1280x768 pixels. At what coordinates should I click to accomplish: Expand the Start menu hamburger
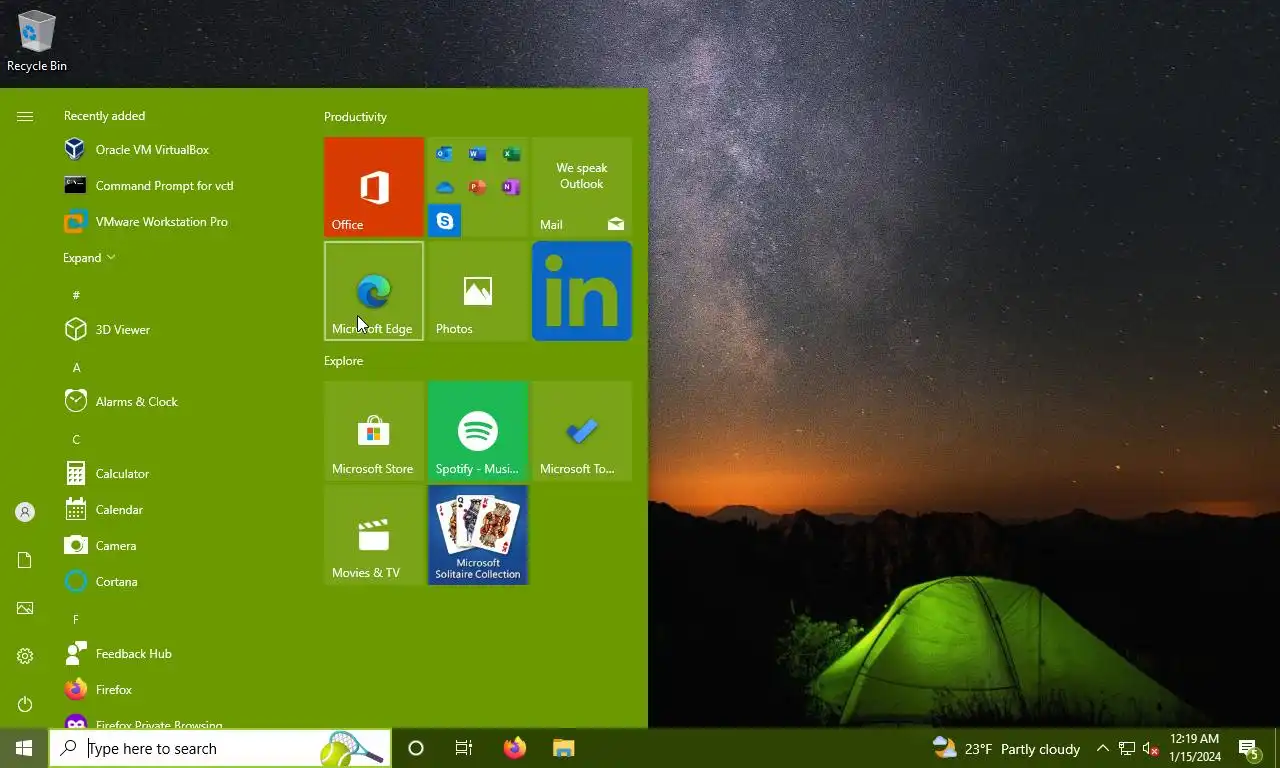click(25, 116)
